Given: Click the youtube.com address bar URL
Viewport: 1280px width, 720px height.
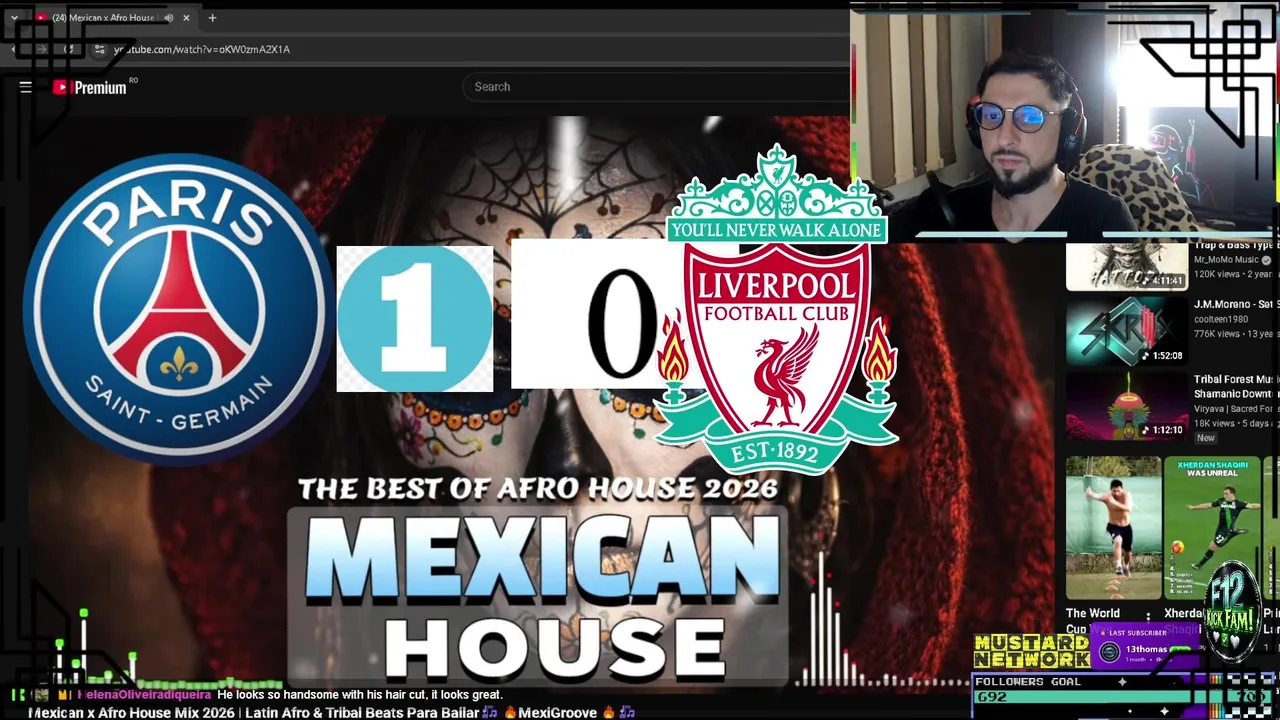Looking at the screenshot, I should coord(202,49).
